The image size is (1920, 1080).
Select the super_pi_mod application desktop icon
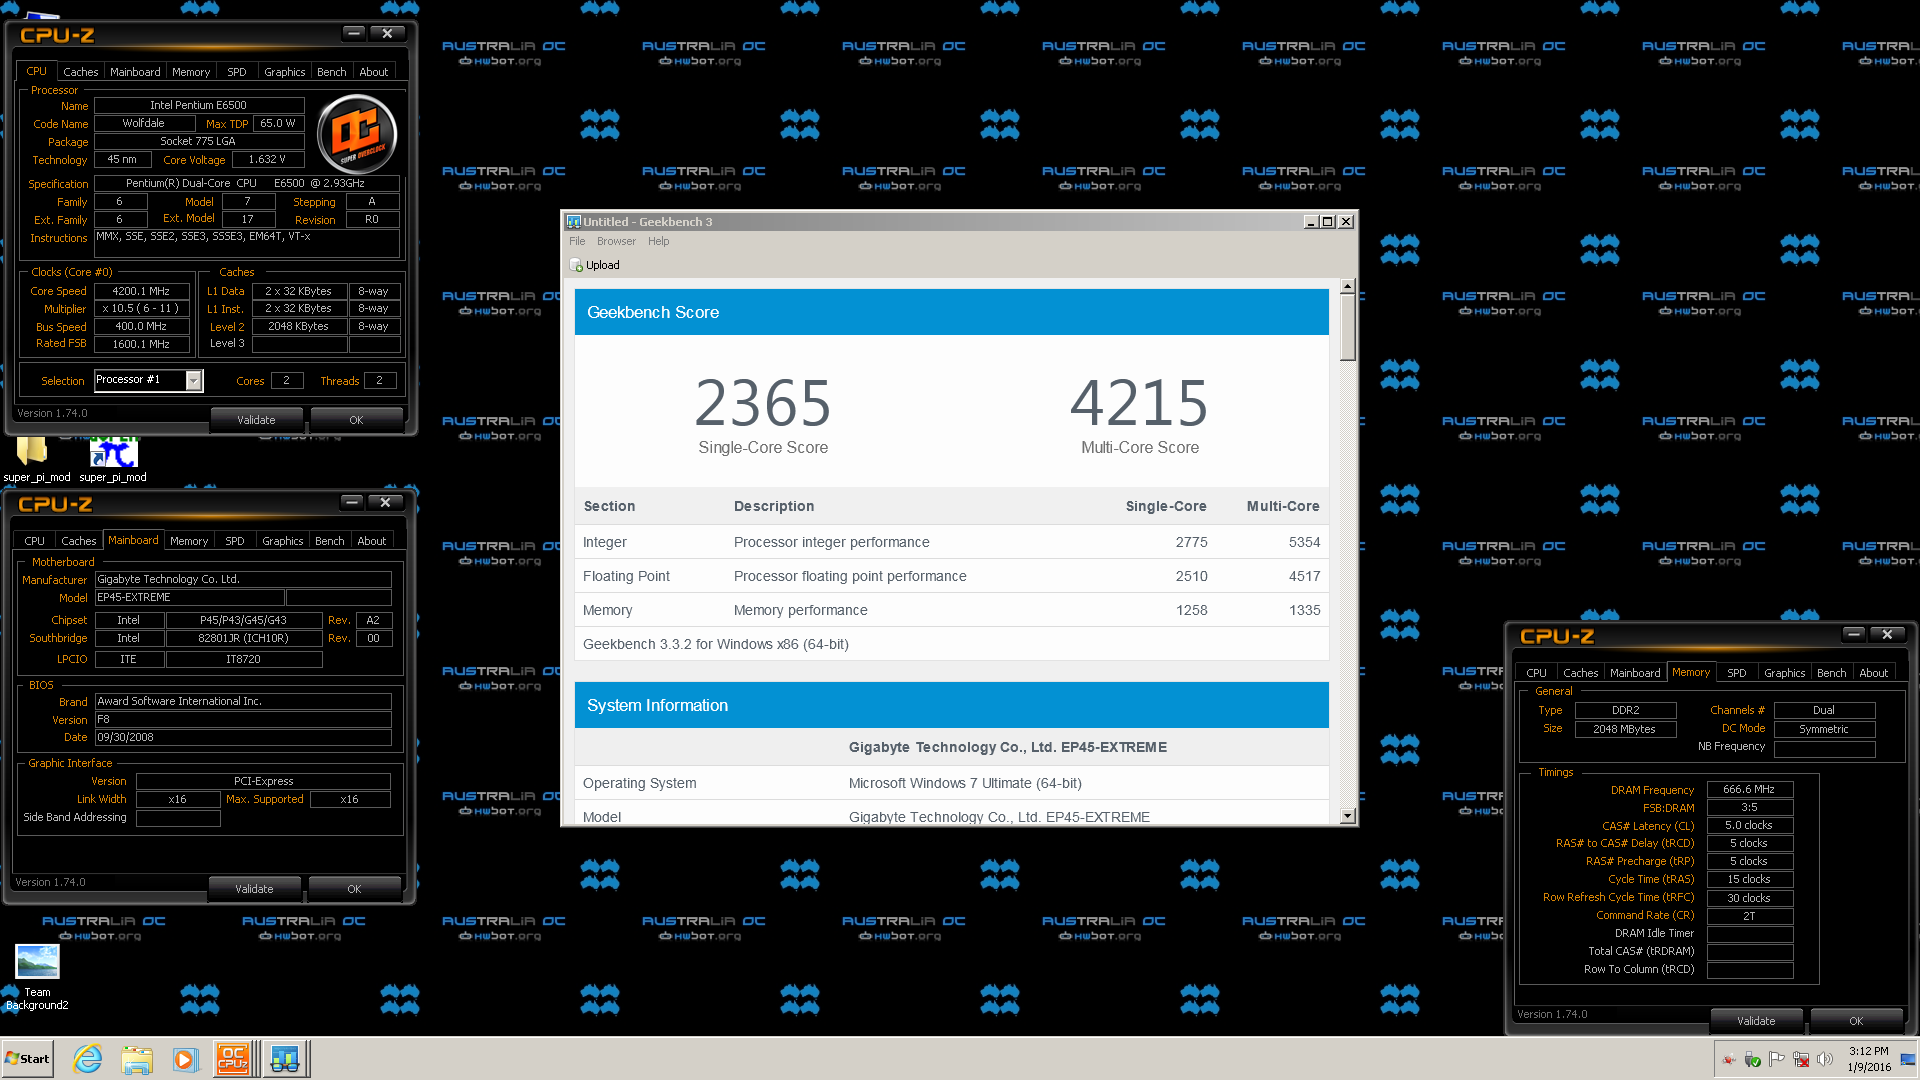[113, 459]
